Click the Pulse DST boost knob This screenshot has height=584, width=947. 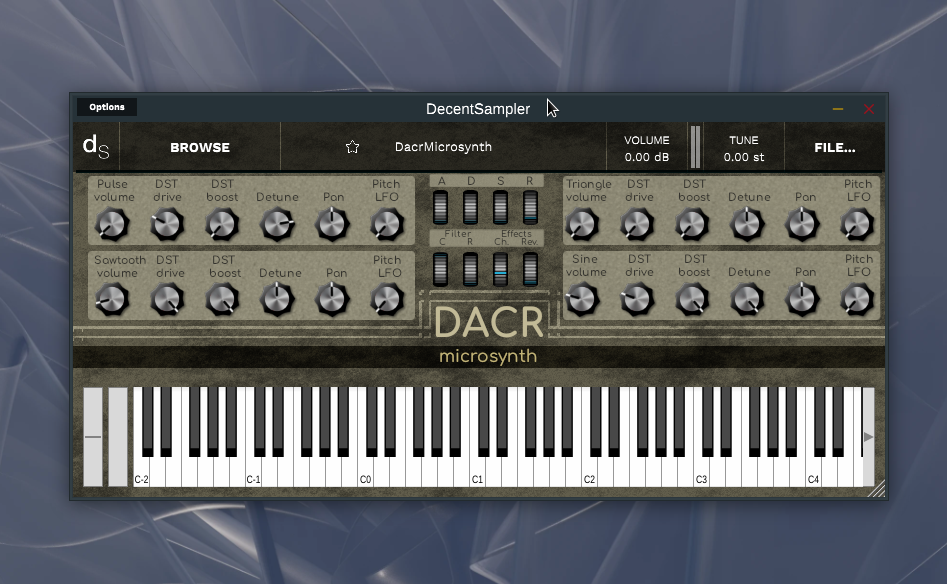(222, 224)
